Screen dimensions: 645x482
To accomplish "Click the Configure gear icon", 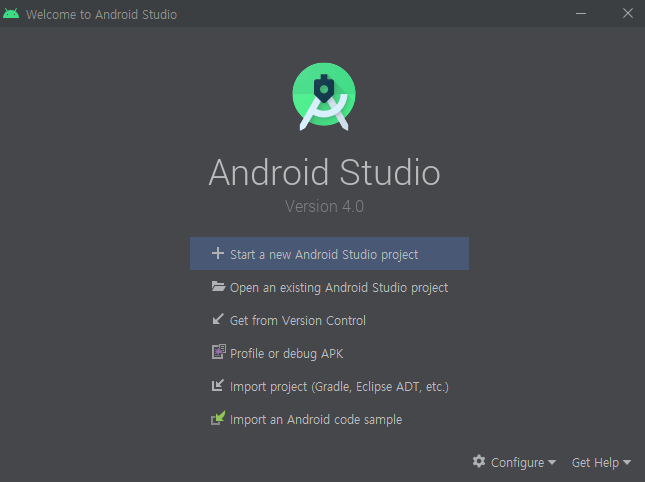I will [479, 461].
